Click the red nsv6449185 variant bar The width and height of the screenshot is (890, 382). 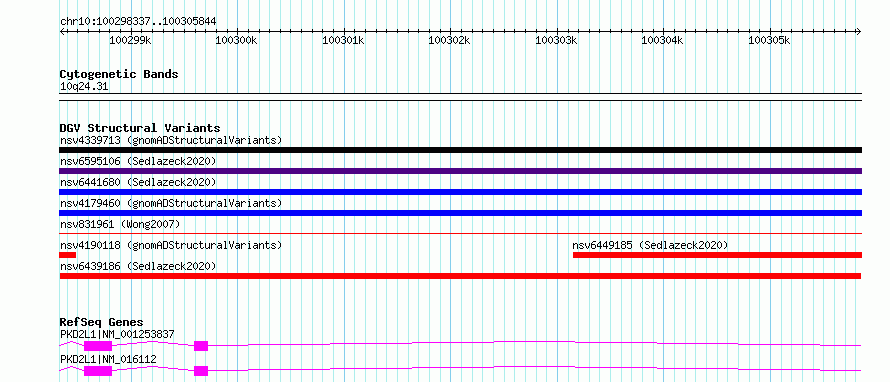(x=717, y=255)
